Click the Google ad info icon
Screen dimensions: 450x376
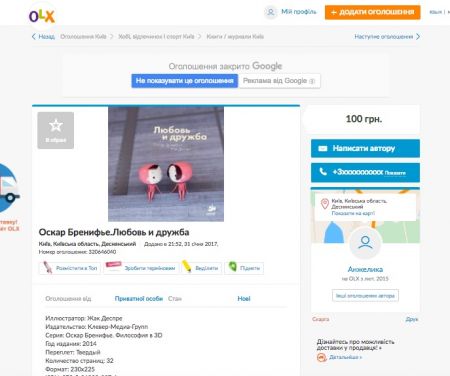312,81
